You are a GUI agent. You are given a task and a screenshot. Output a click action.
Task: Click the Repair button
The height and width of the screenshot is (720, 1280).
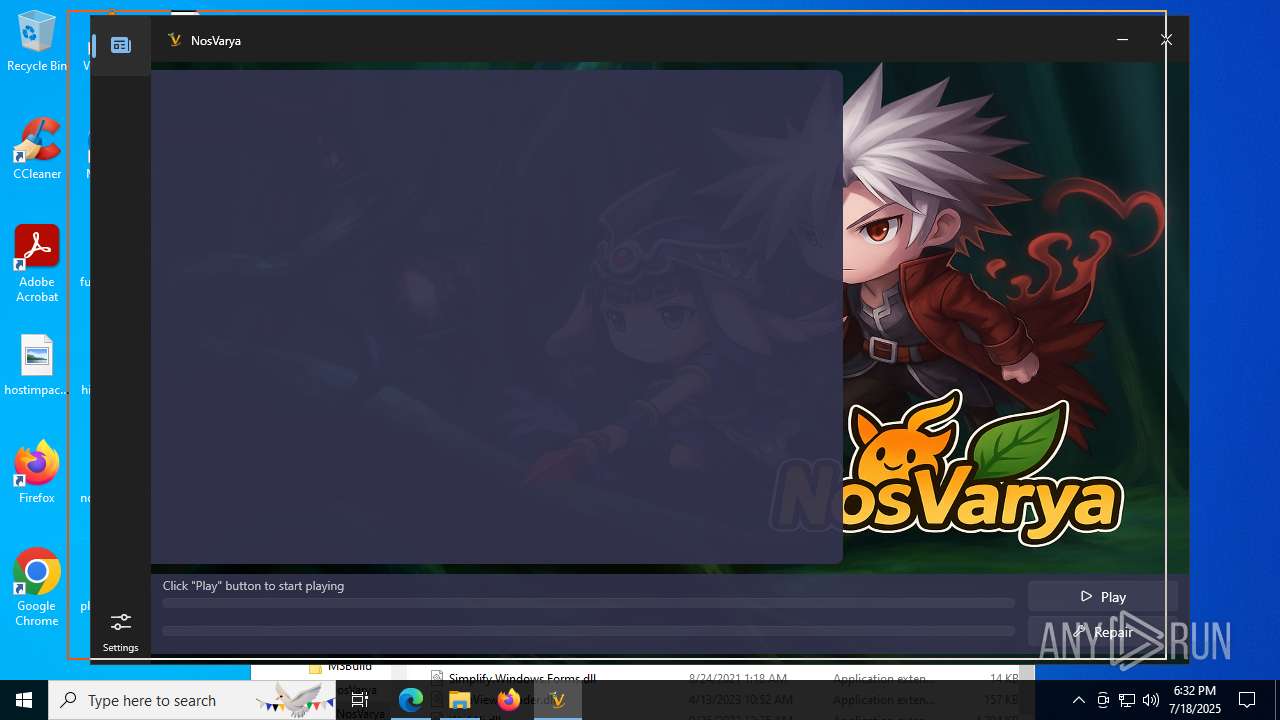tap(1102, 632)
